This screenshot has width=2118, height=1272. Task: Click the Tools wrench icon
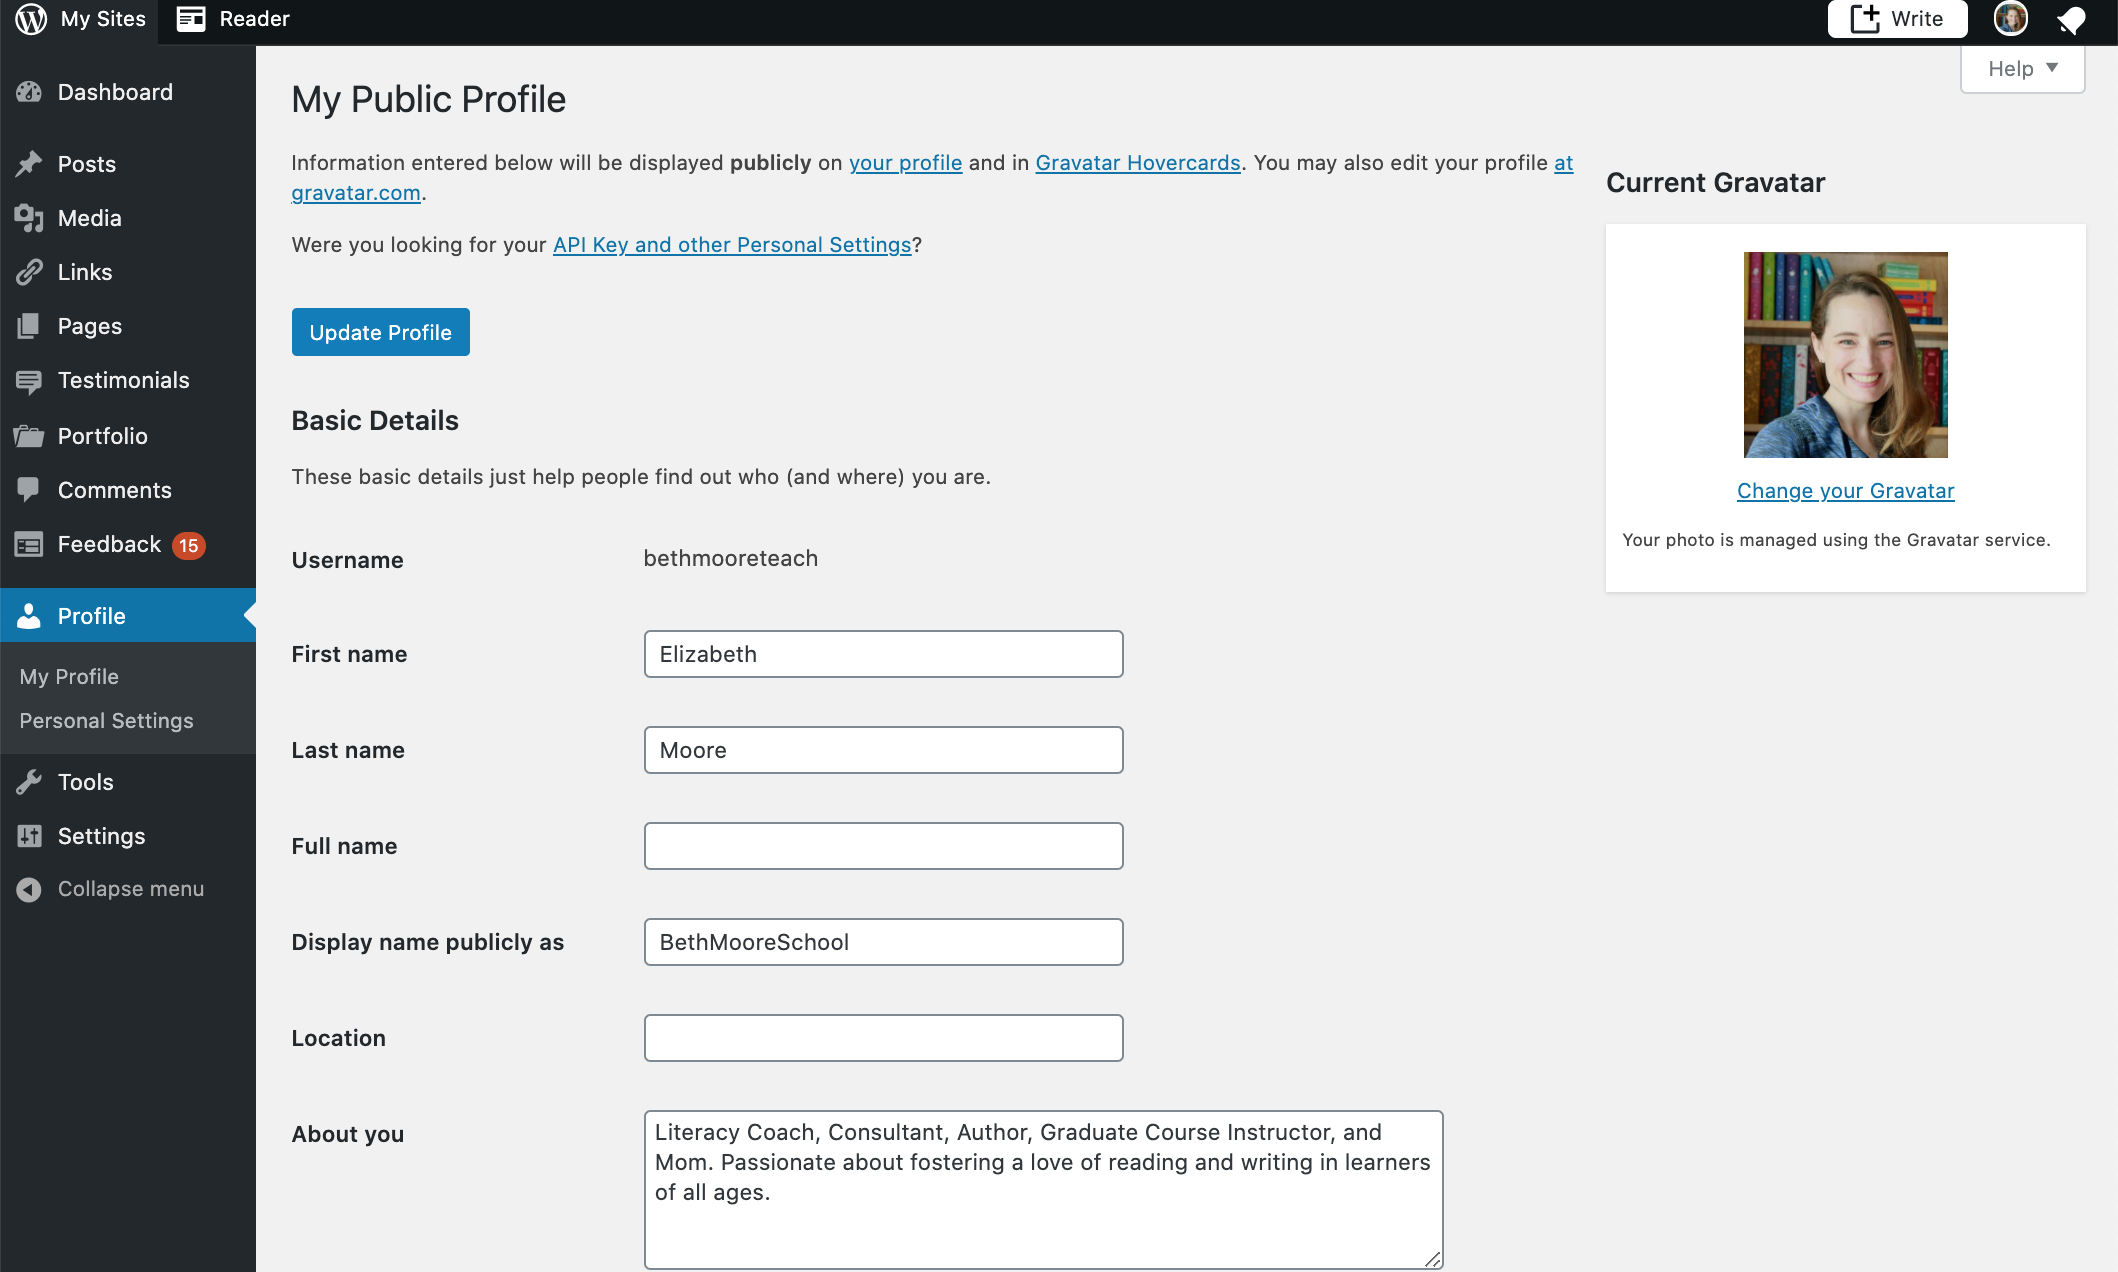tap(29, 782)
